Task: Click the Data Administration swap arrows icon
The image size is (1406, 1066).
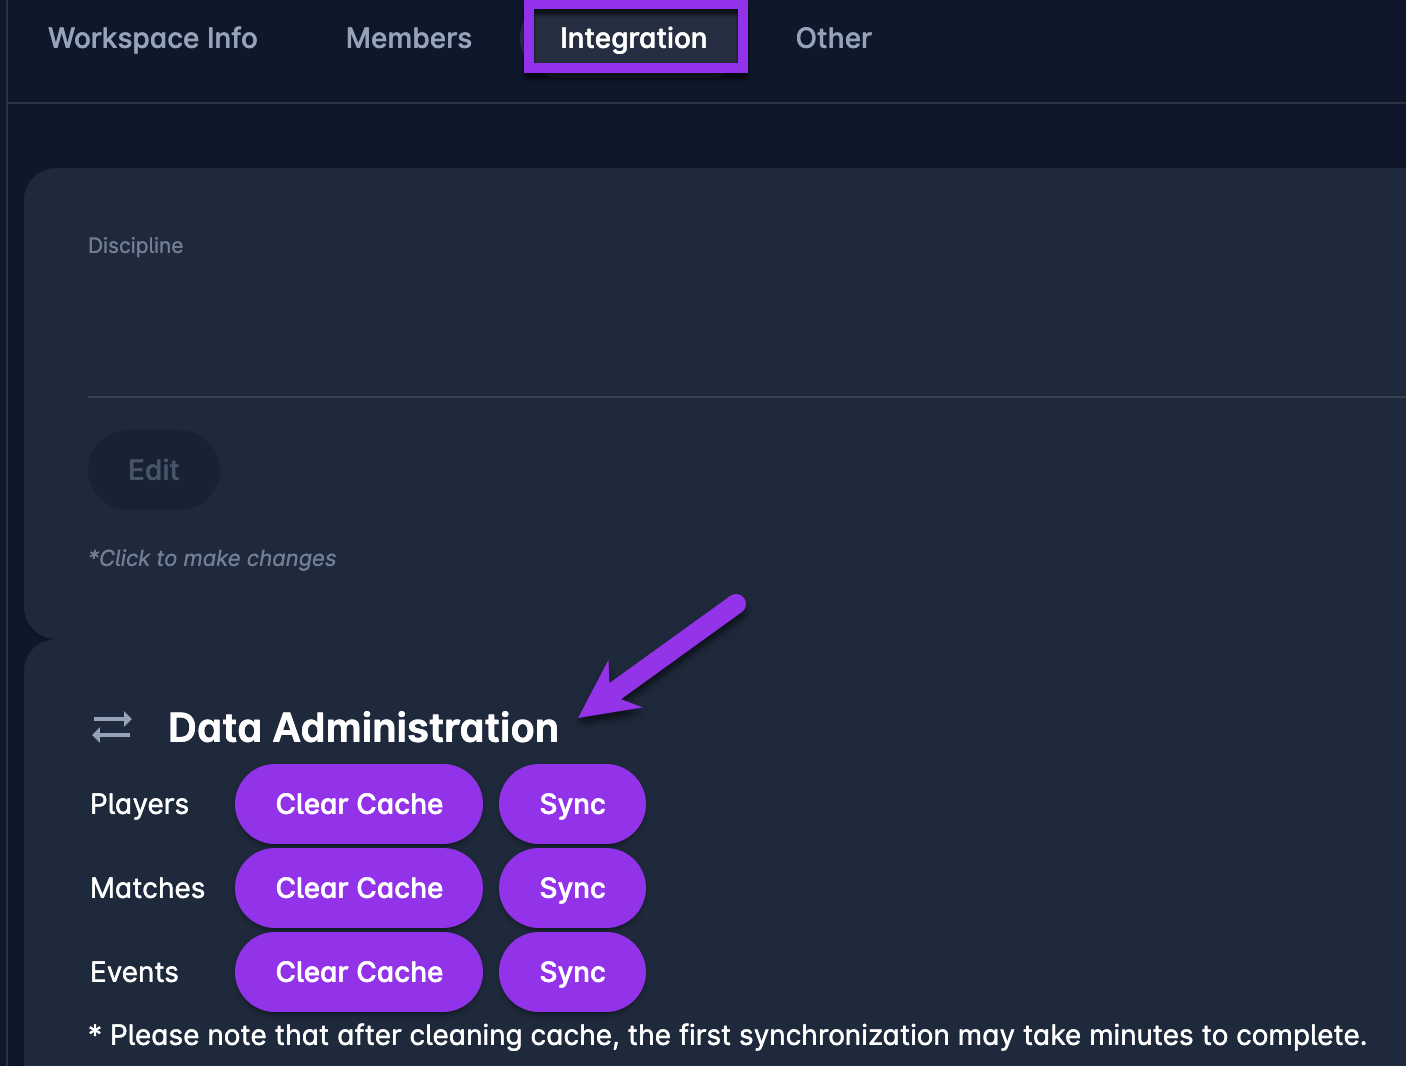Action: (x=112, y=727)
